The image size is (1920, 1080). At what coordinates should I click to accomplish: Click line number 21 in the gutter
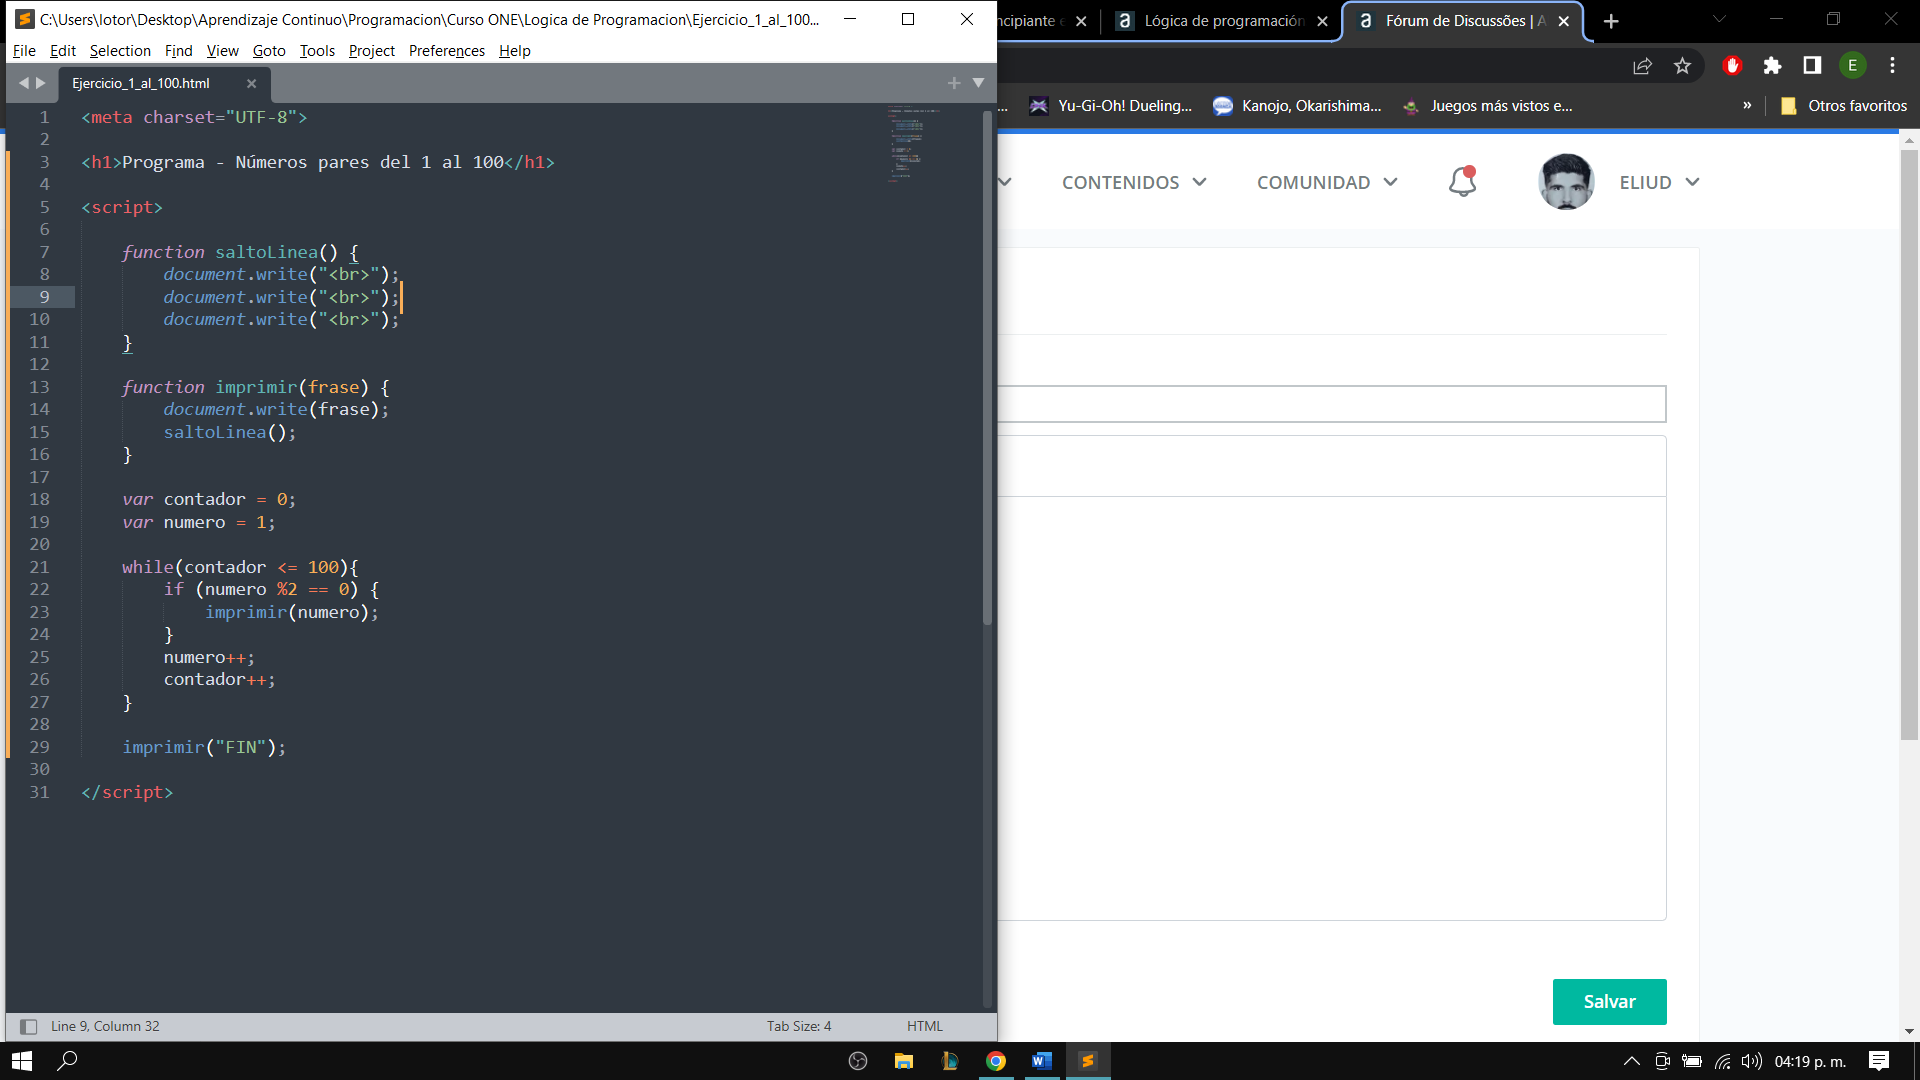pos(39,567)
